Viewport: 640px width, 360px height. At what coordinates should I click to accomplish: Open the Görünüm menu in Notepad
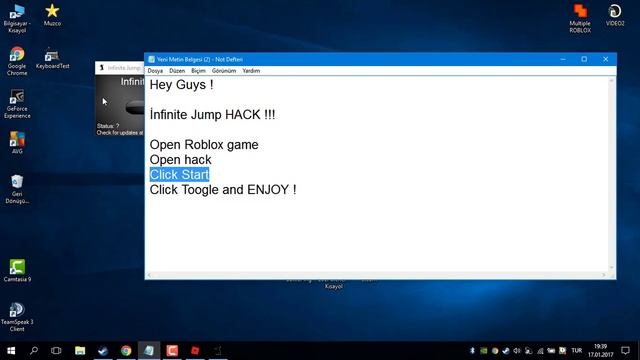(x=224, y=71)
